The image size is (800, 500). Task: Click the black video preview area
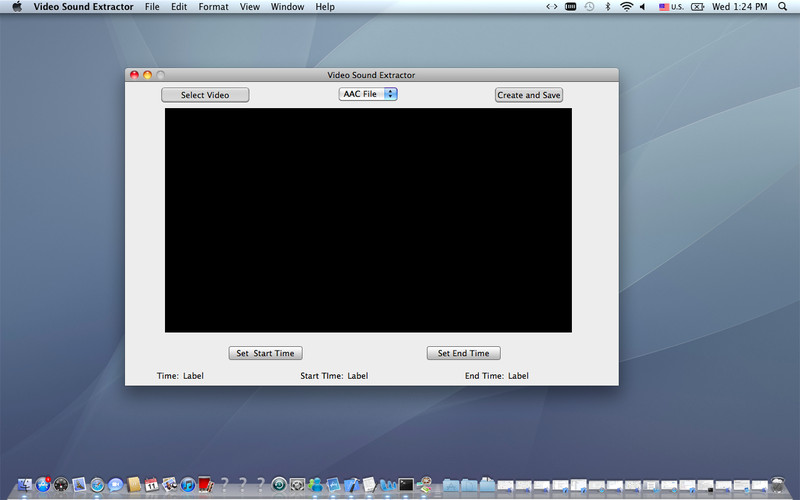click(368, 220)
